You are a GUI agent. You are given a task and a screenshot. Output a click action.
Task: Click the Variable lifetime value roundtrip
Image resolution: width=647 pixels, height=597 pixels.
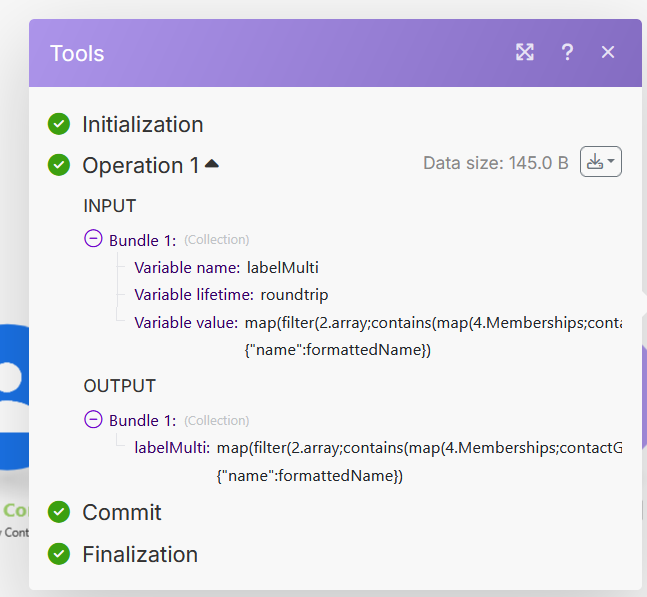coord(294,295)
